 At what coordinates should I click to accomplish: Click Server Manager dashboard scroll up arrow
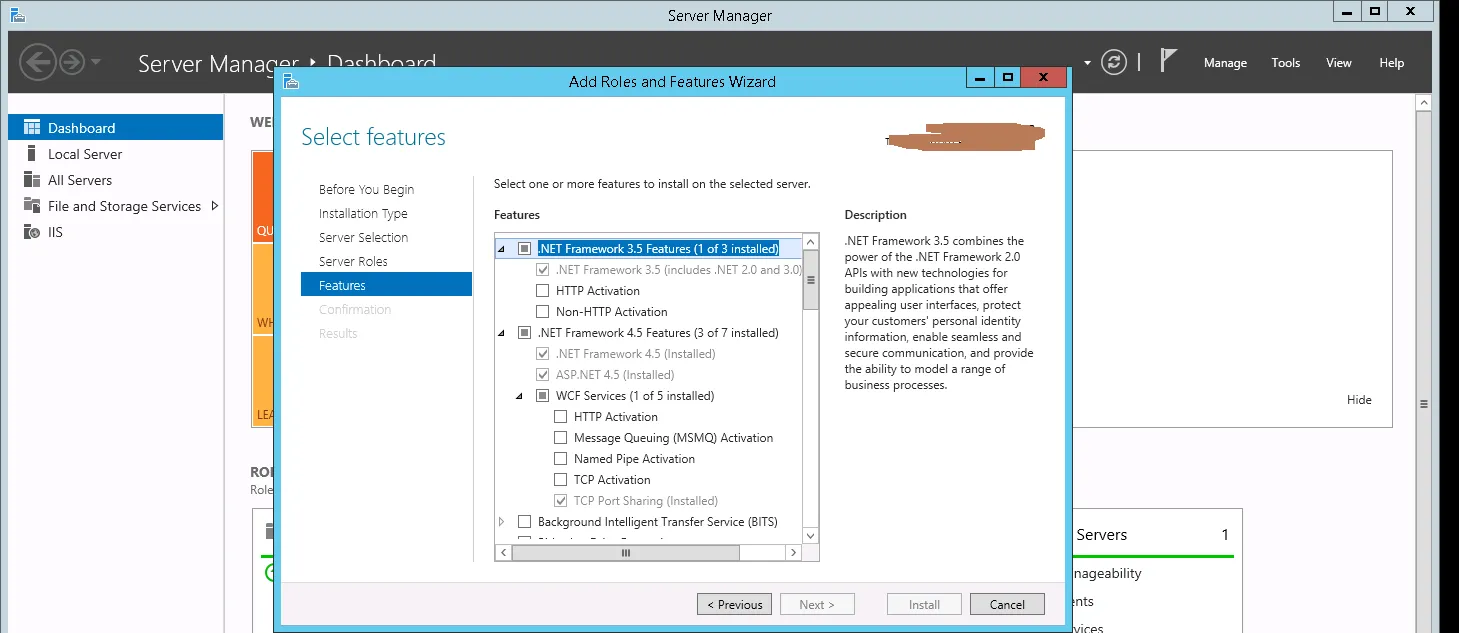(x=1423, y=102)
